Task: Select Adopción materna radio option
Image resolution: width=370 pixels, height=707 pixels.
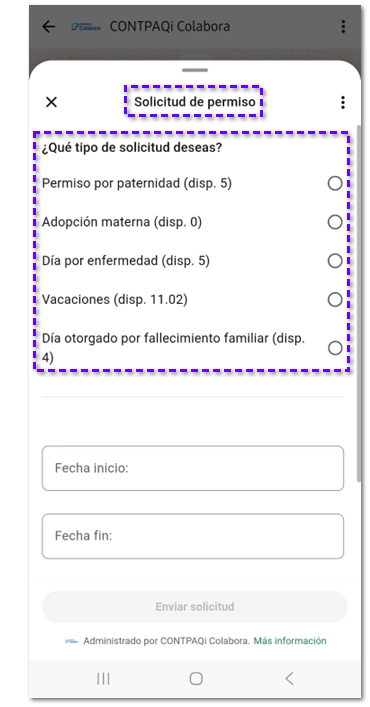Action: coord(335,222)
